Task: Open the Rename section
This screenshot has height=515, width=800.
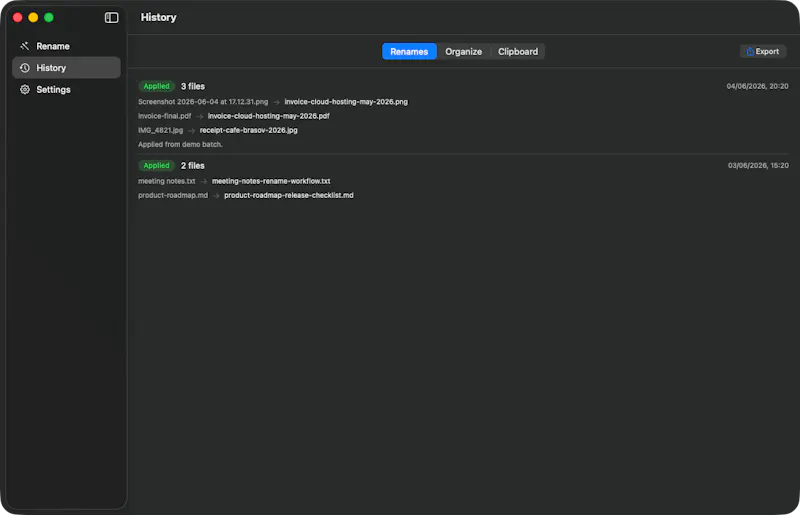Action: [x=66, y=46]
